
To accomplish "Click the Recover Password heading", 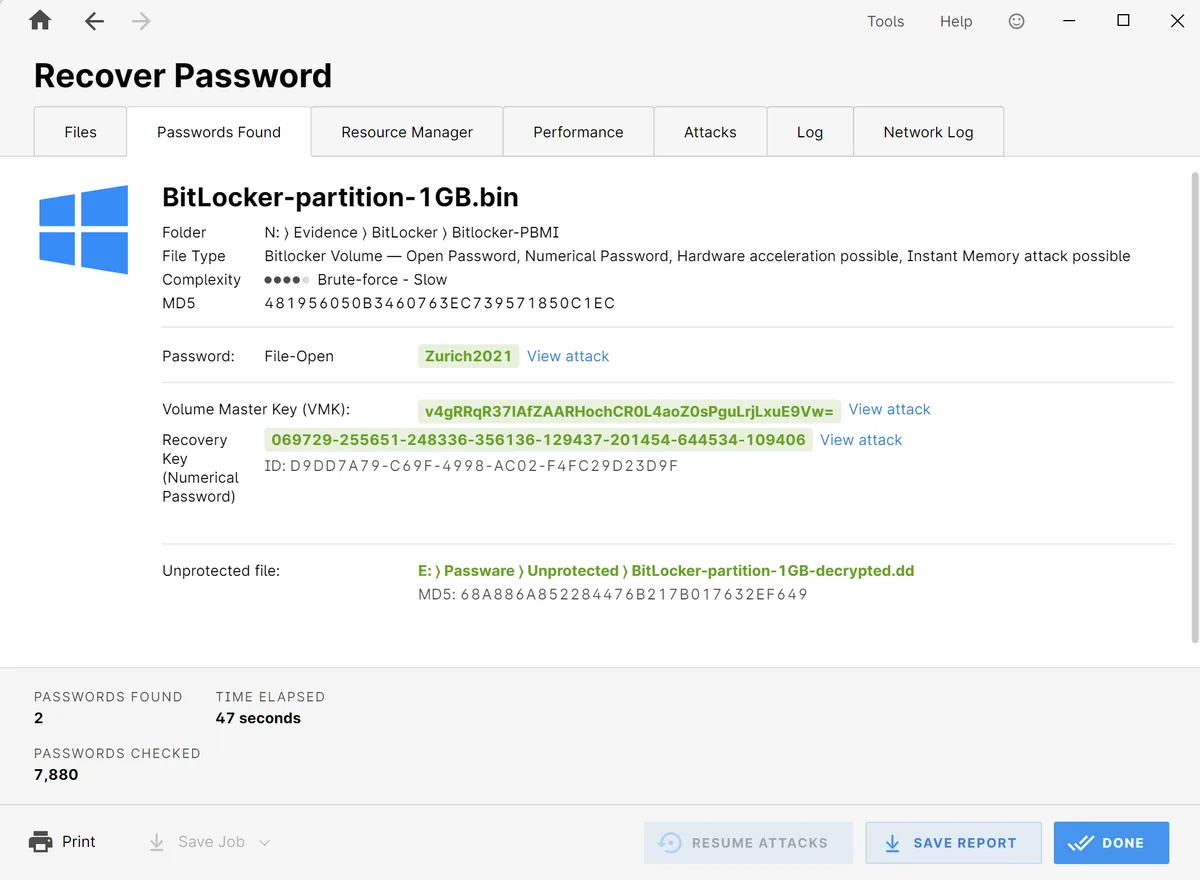I will [x=183, y=76].
